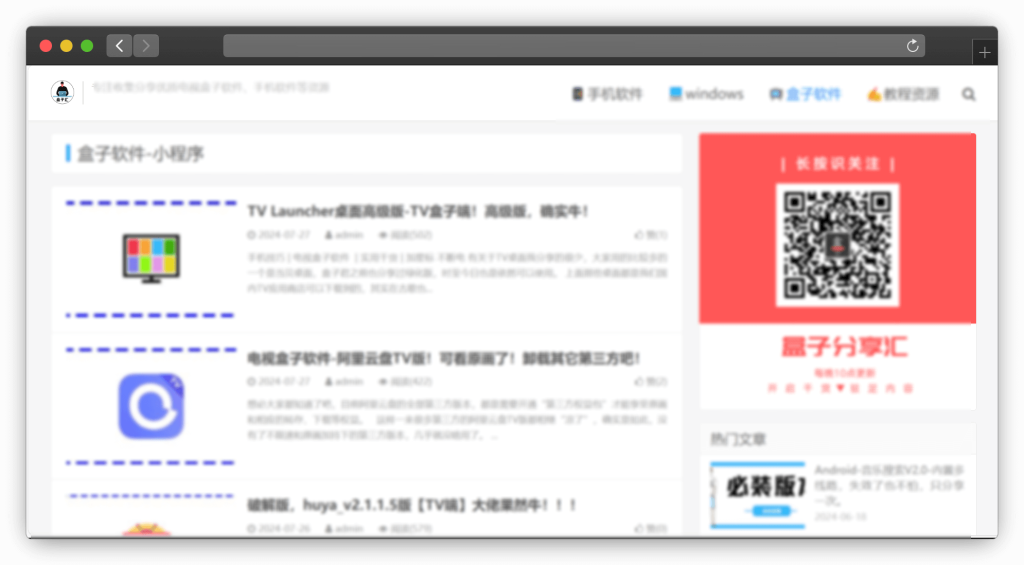Click the search magnifier icon

[968, 95]
